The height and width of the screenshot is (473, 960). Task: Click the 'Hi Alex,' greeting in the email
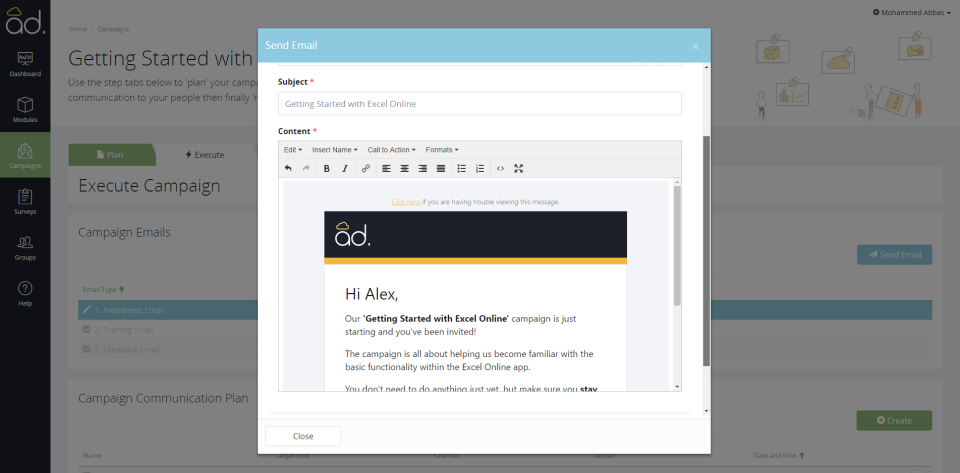(x=372, y=294)
